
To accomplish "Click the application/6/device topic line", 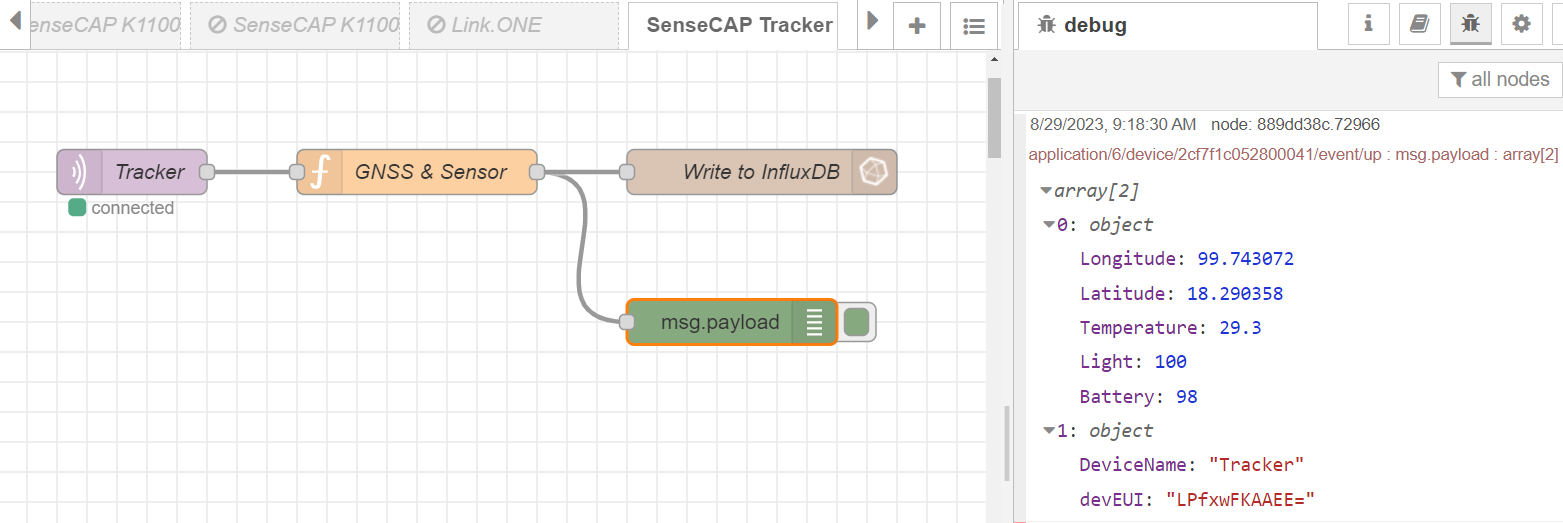I will [1293, 154].
